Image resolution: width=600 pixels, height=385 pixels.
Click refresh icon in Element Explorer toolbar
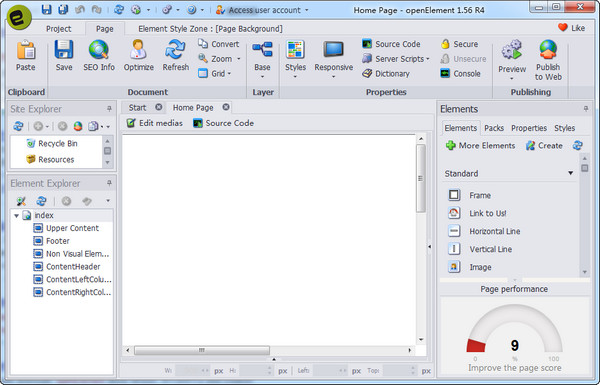click(41, 201)
